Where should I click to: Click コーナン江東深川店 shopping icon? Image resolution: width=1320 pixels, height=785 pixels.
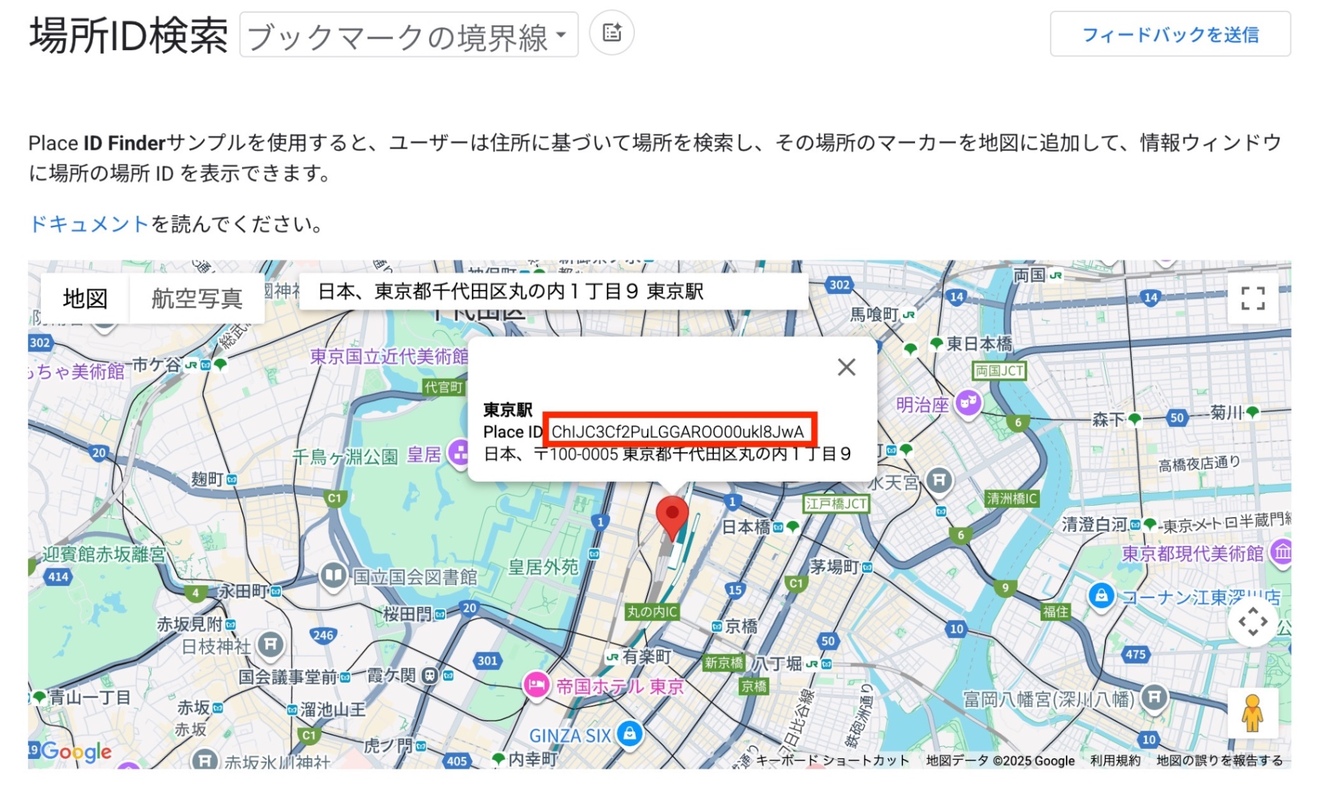(1101, 597)
